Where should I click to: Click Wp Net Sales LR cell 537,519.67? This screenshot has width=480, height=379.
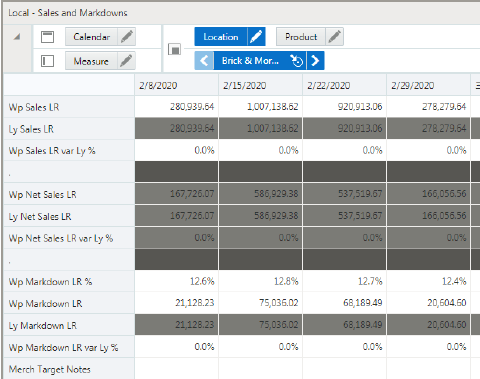coord(345,194)
